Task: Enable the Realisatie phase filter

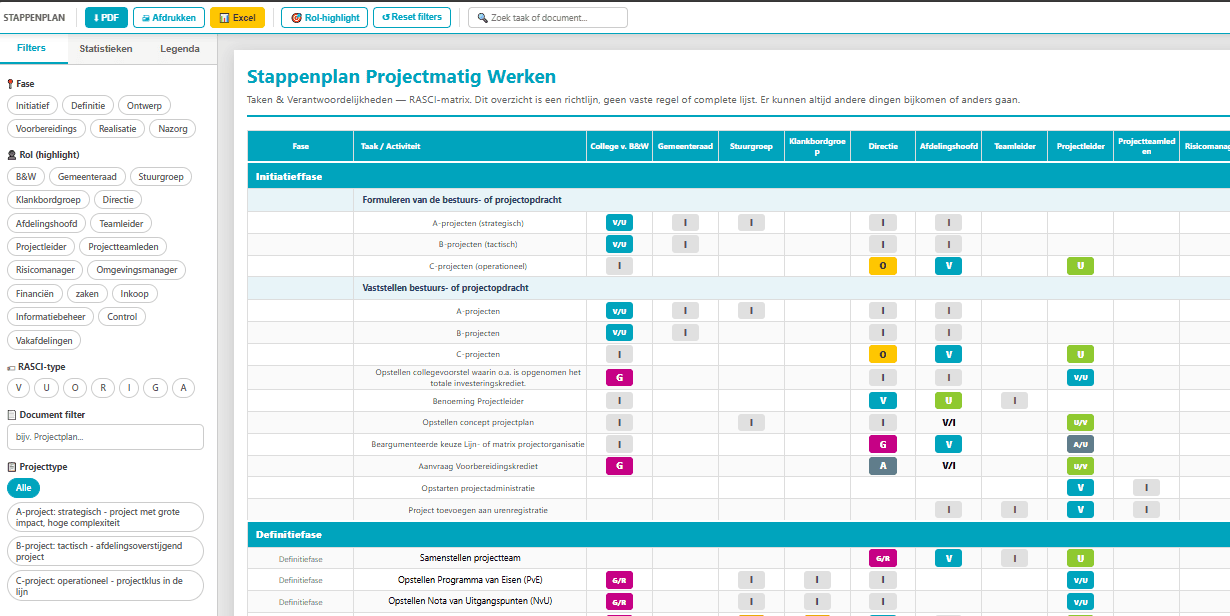Action: click(118, 128)
